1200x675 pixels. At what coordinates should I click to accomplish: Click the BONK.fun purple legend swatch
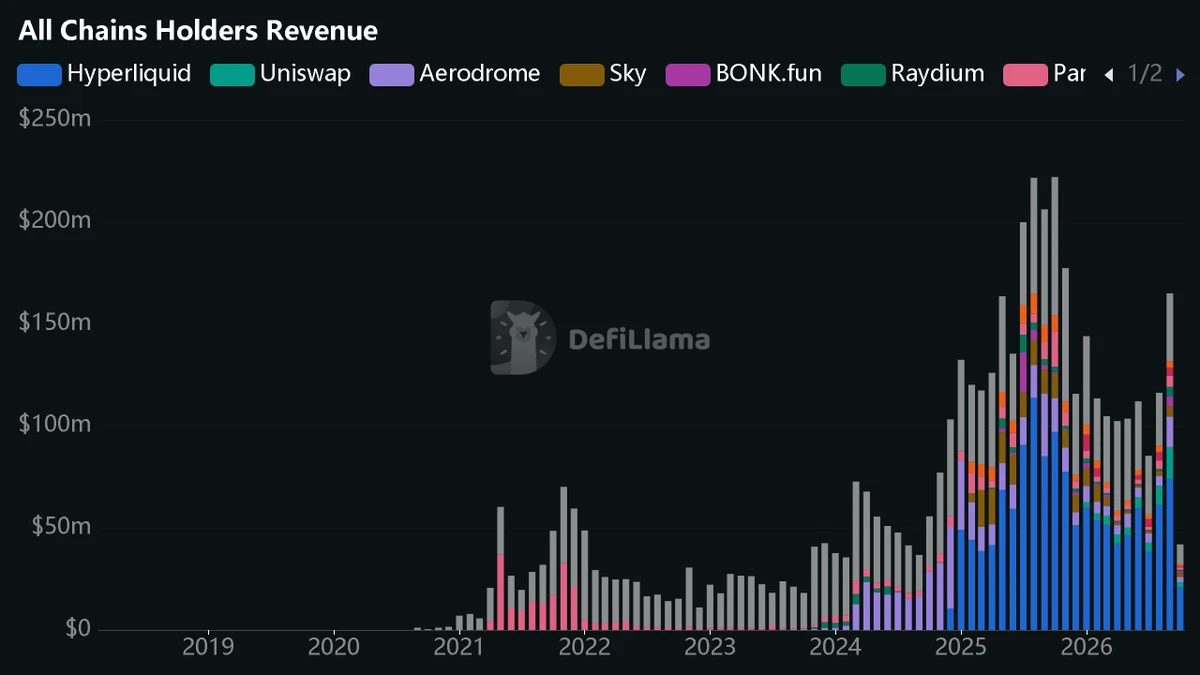pyautogui.click(x=687, y=74)
